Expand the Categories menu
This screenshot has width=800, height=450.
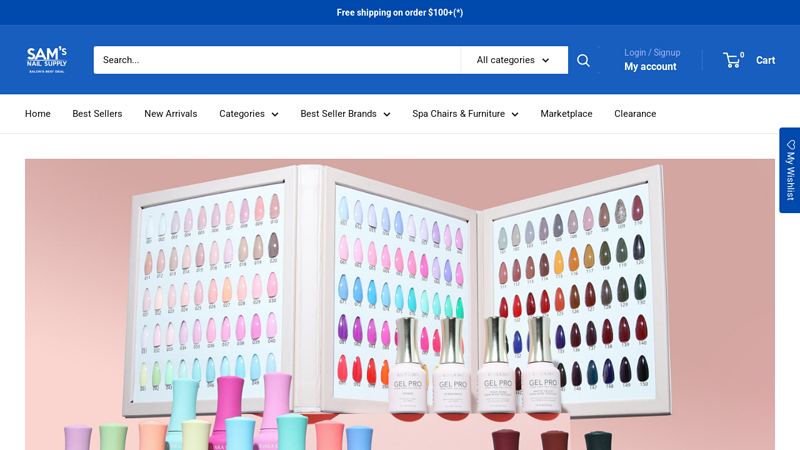point(248,114)
